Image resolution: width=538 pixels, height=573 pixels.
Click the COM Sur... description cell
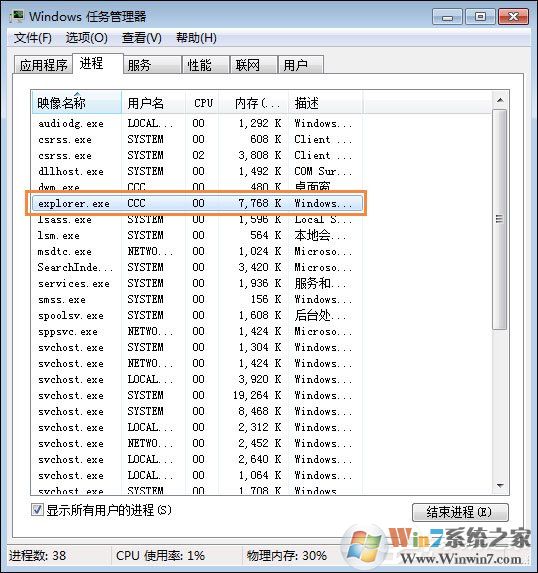pos(323,171)
